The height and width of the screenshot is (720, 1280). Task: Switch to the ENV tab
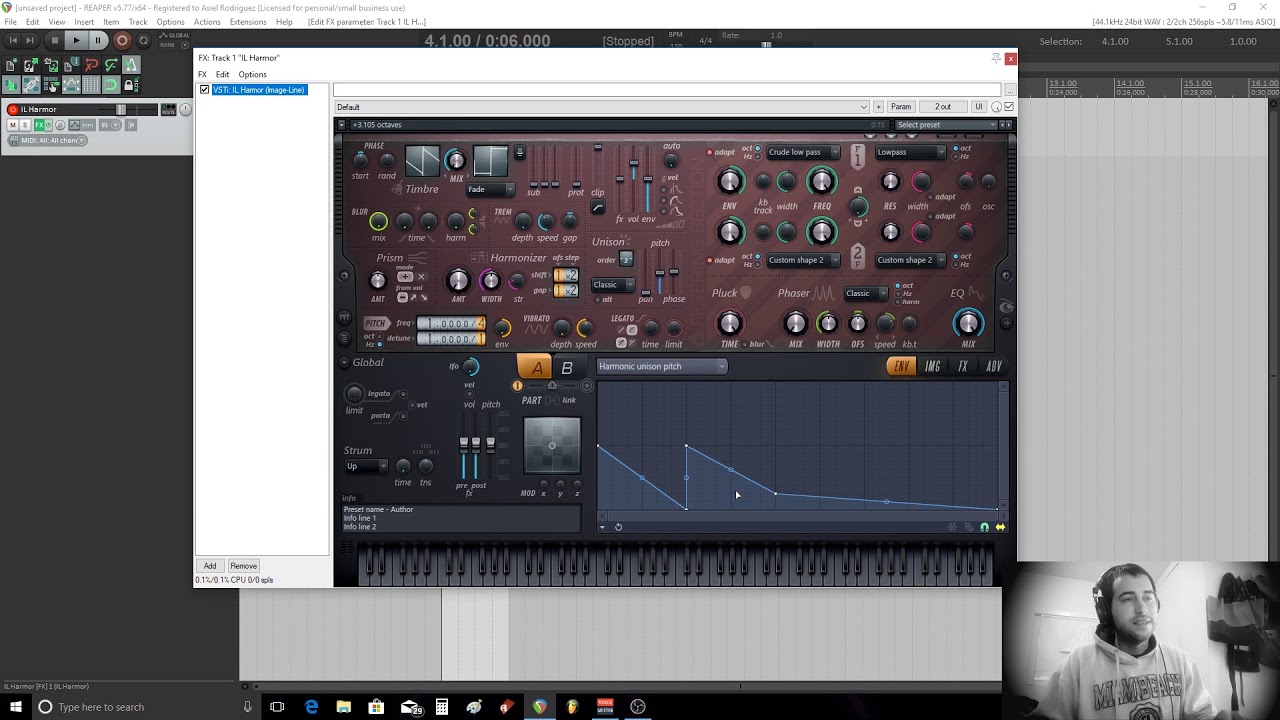tap(901, 367)
